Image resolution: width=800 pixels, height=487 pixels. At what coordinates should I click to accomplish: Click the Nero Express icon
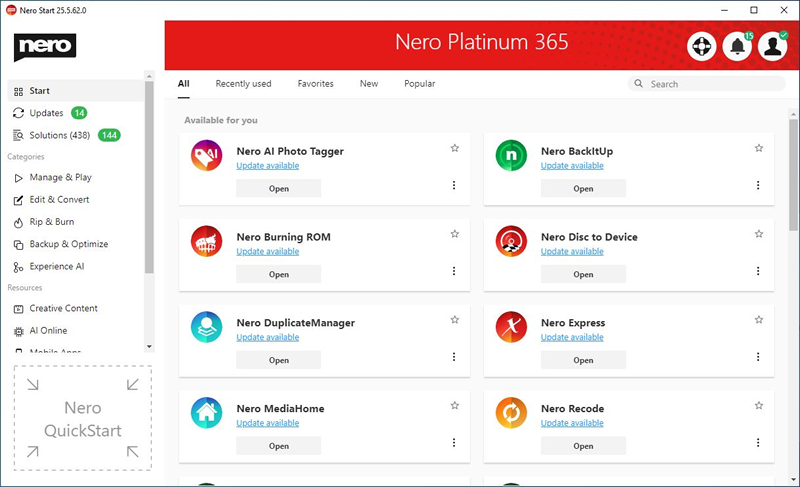coord(511,326)
